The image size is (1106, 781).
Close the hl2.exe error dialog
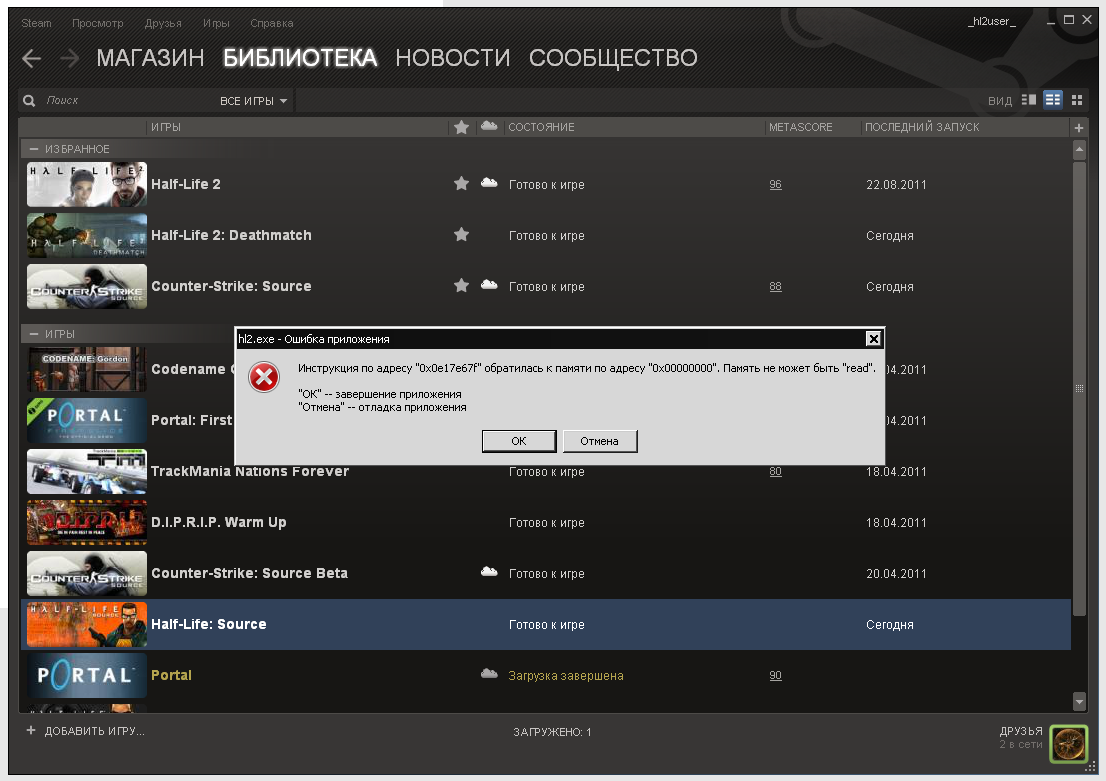[x=873, y=339]
